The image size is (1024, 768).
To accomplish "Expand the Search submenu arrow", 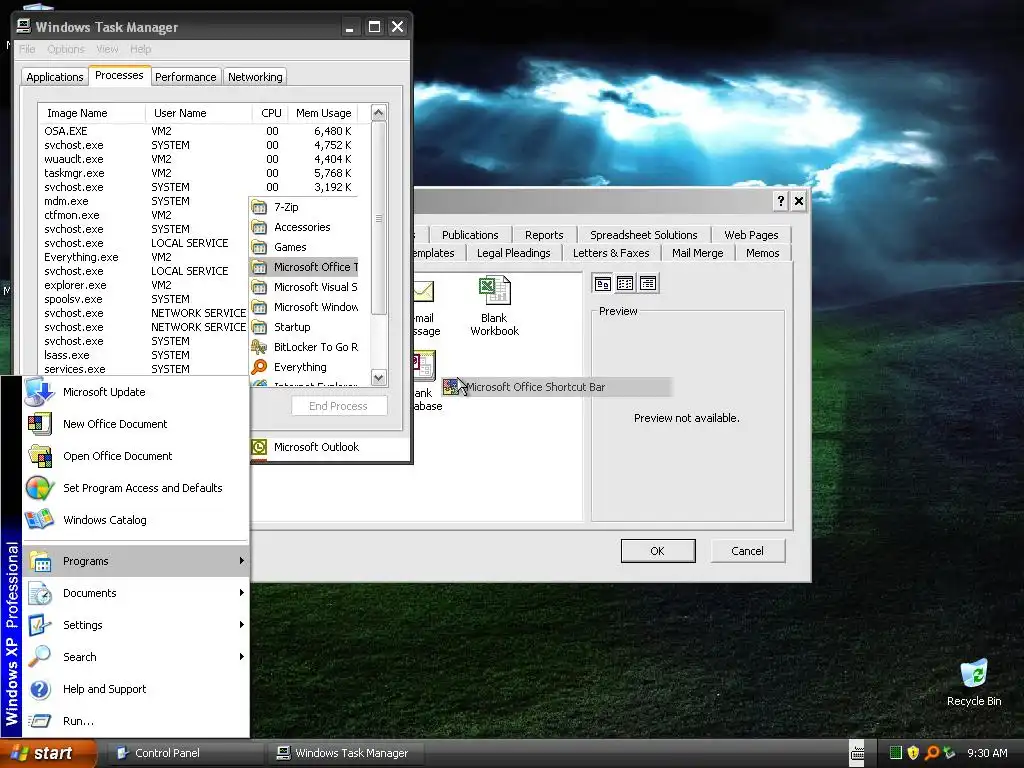I will tap(242, 657).
